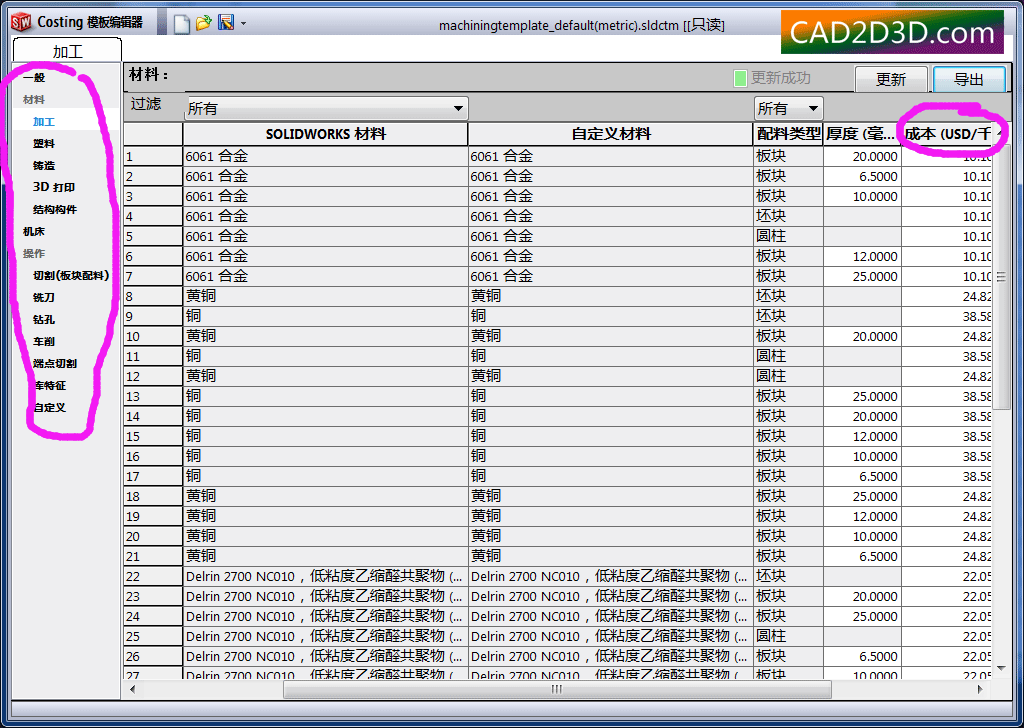1024x728 pixels.
Task: Select 端点切割 operation in sidebar
Action: (55, 364)
